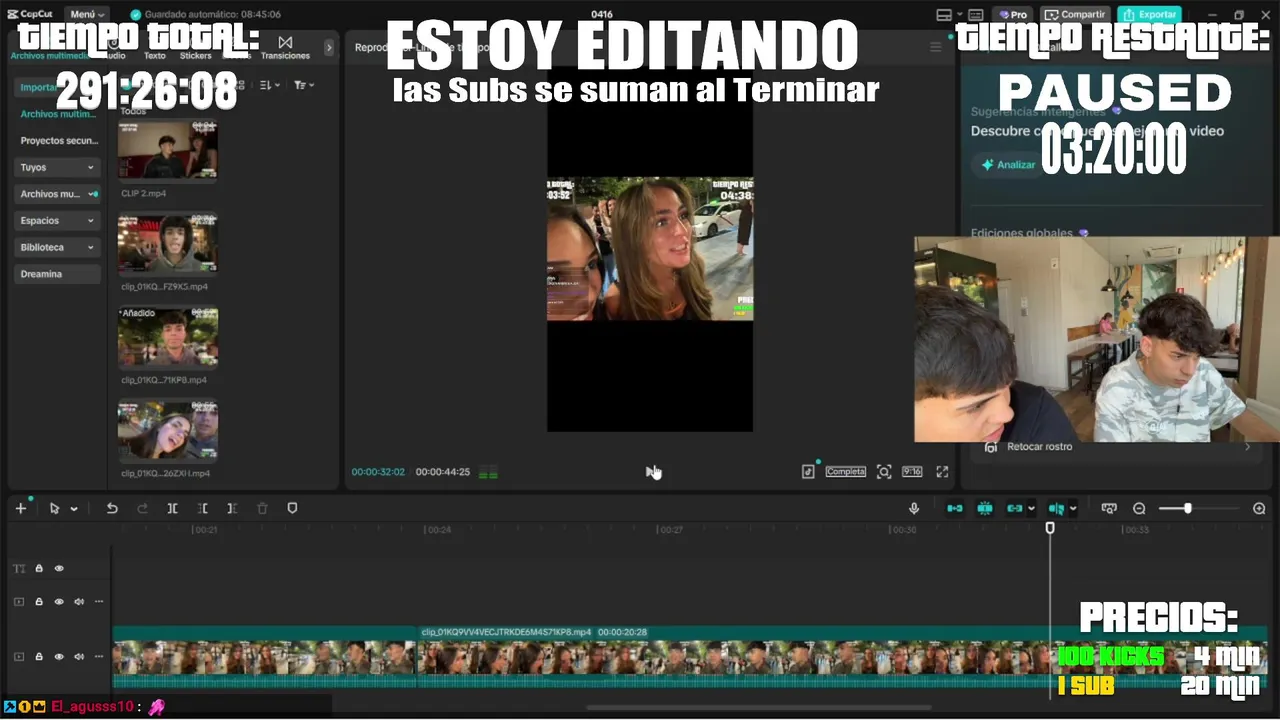Open more options for main video track
The width and height of the screenshot is (1280, 720).
pos(99,657)
